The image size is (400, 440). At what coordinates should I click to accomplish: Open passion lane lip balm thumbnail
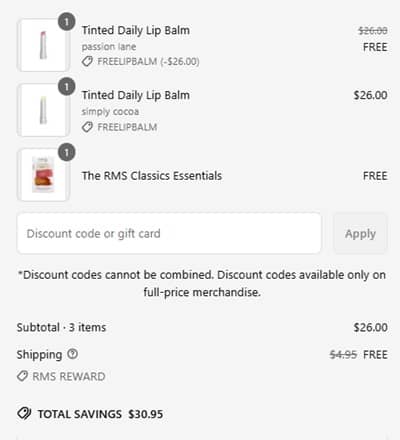point(43,45)
